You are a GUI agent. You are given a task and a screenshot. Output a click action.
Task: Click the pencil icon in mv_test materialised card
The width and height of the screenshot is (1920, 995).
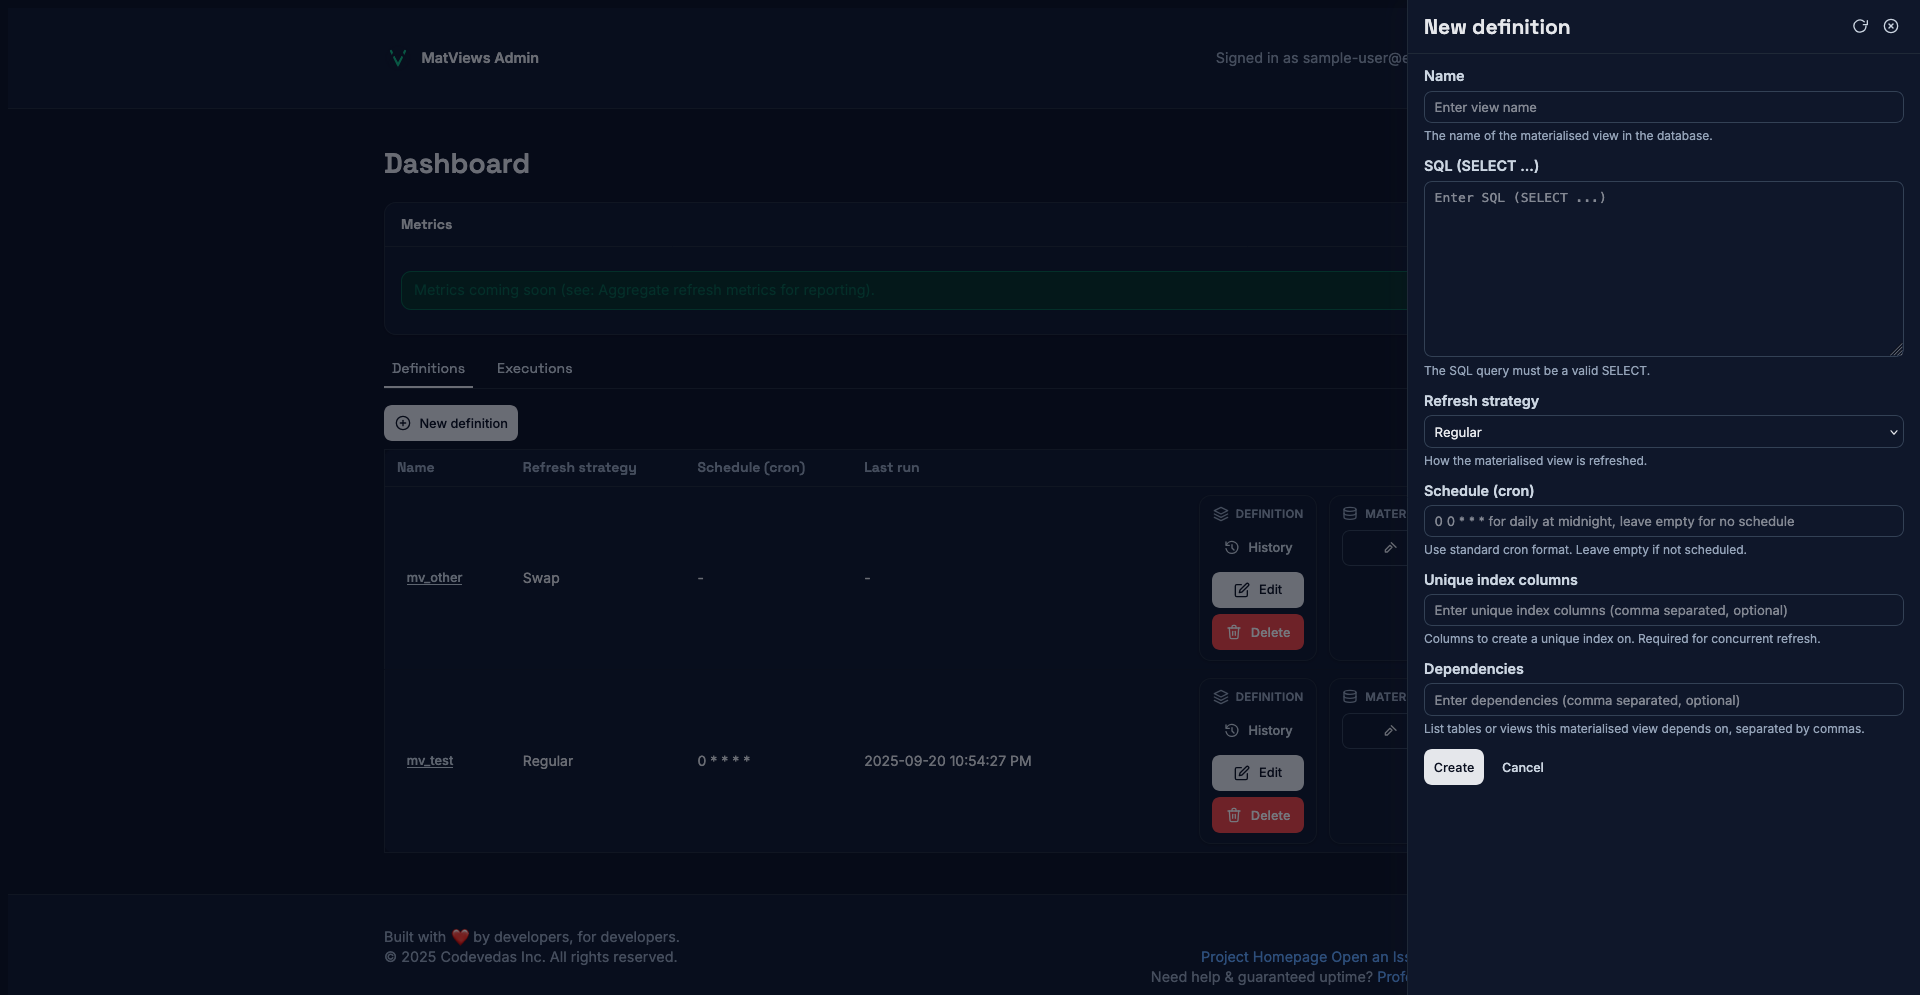[x=1389, y=731]
